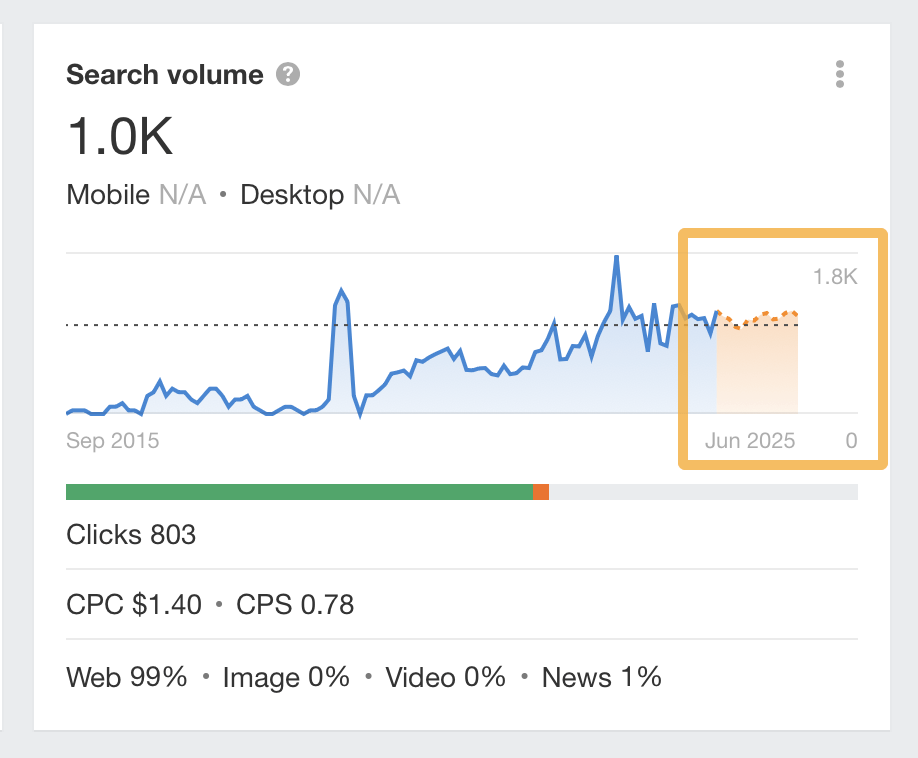This screenshot has width=918, height=758.
Task: Select the Jun 2025 date label
Action: pos(749,440)
